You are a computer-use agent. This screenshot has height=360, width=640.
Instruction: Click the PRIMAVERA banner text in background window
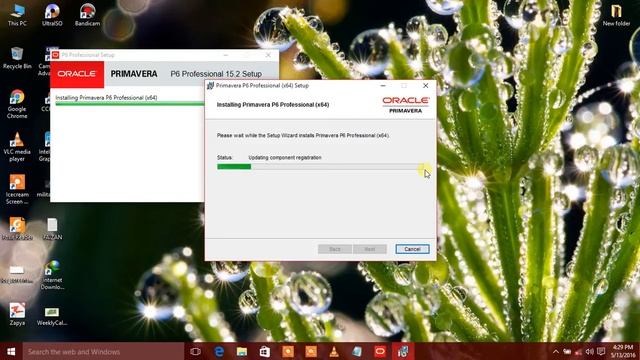click(x=134, y=74)
